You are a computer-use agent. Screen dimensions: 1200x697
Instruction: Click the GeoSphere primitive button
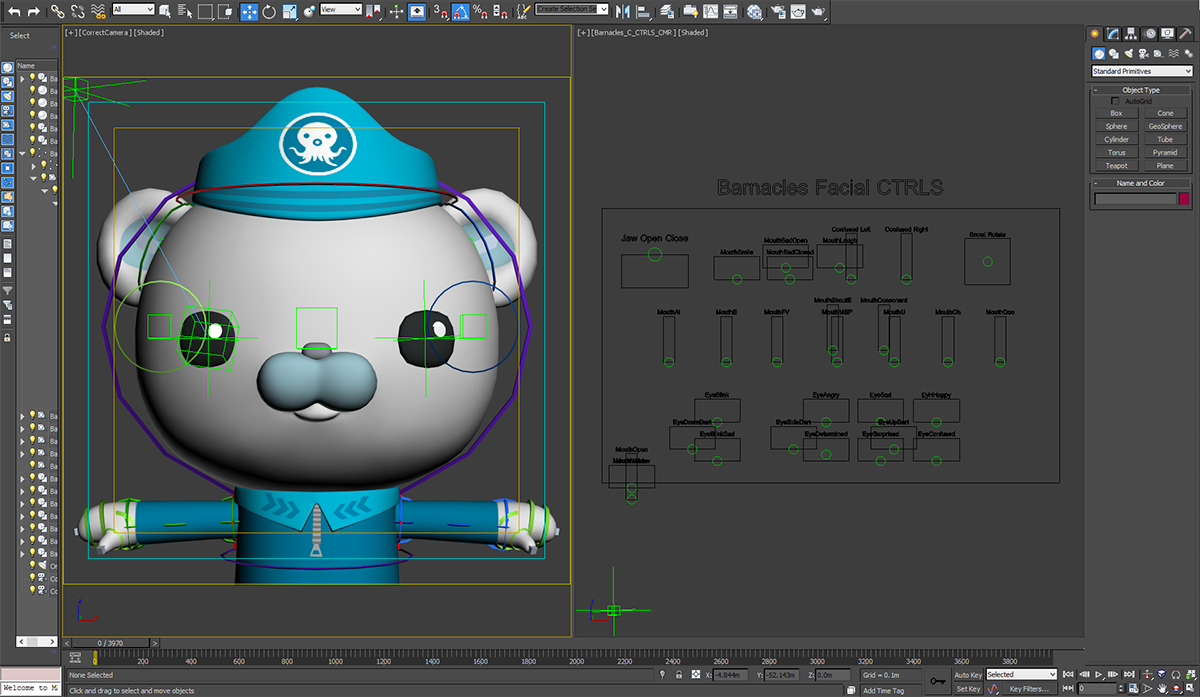pyautogui.click(x=1165, y=127)
